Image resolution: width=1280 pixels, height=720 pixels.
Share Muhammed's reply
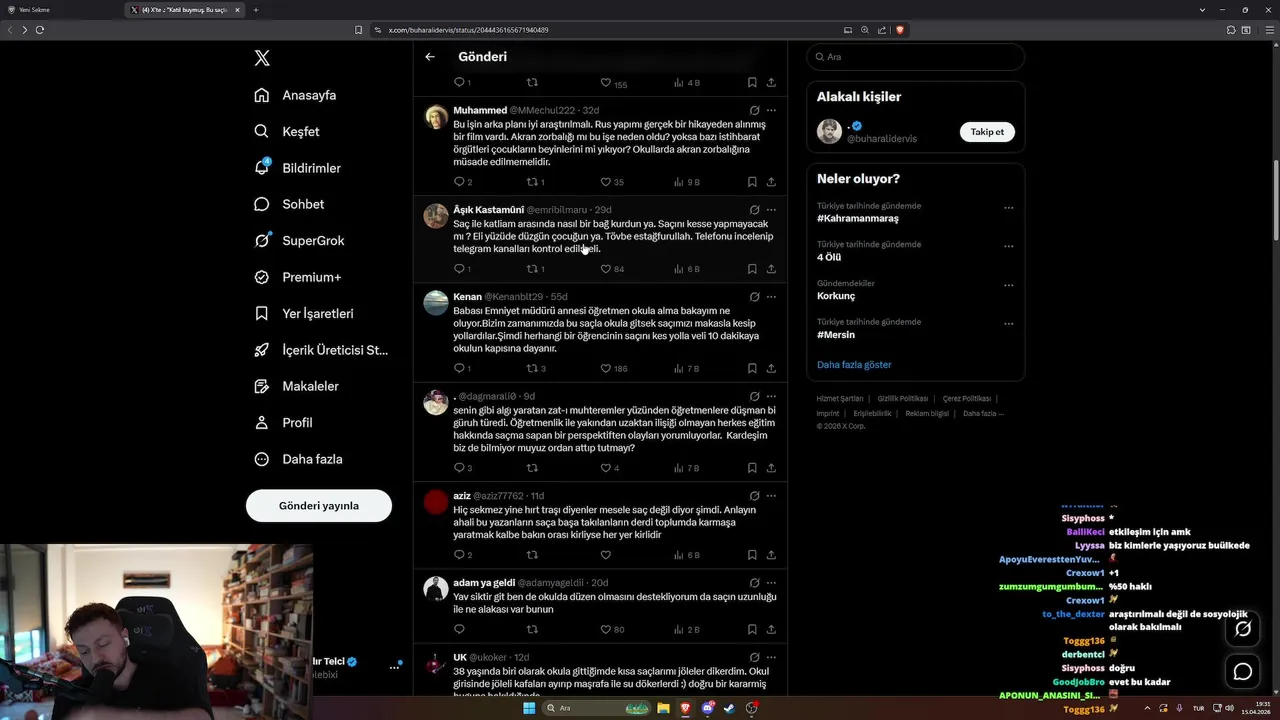coord(771,182)
